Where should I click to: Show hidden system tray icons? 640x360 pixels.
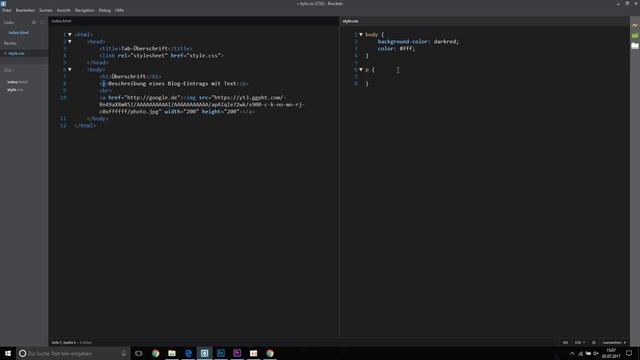[x=572, y=353]
